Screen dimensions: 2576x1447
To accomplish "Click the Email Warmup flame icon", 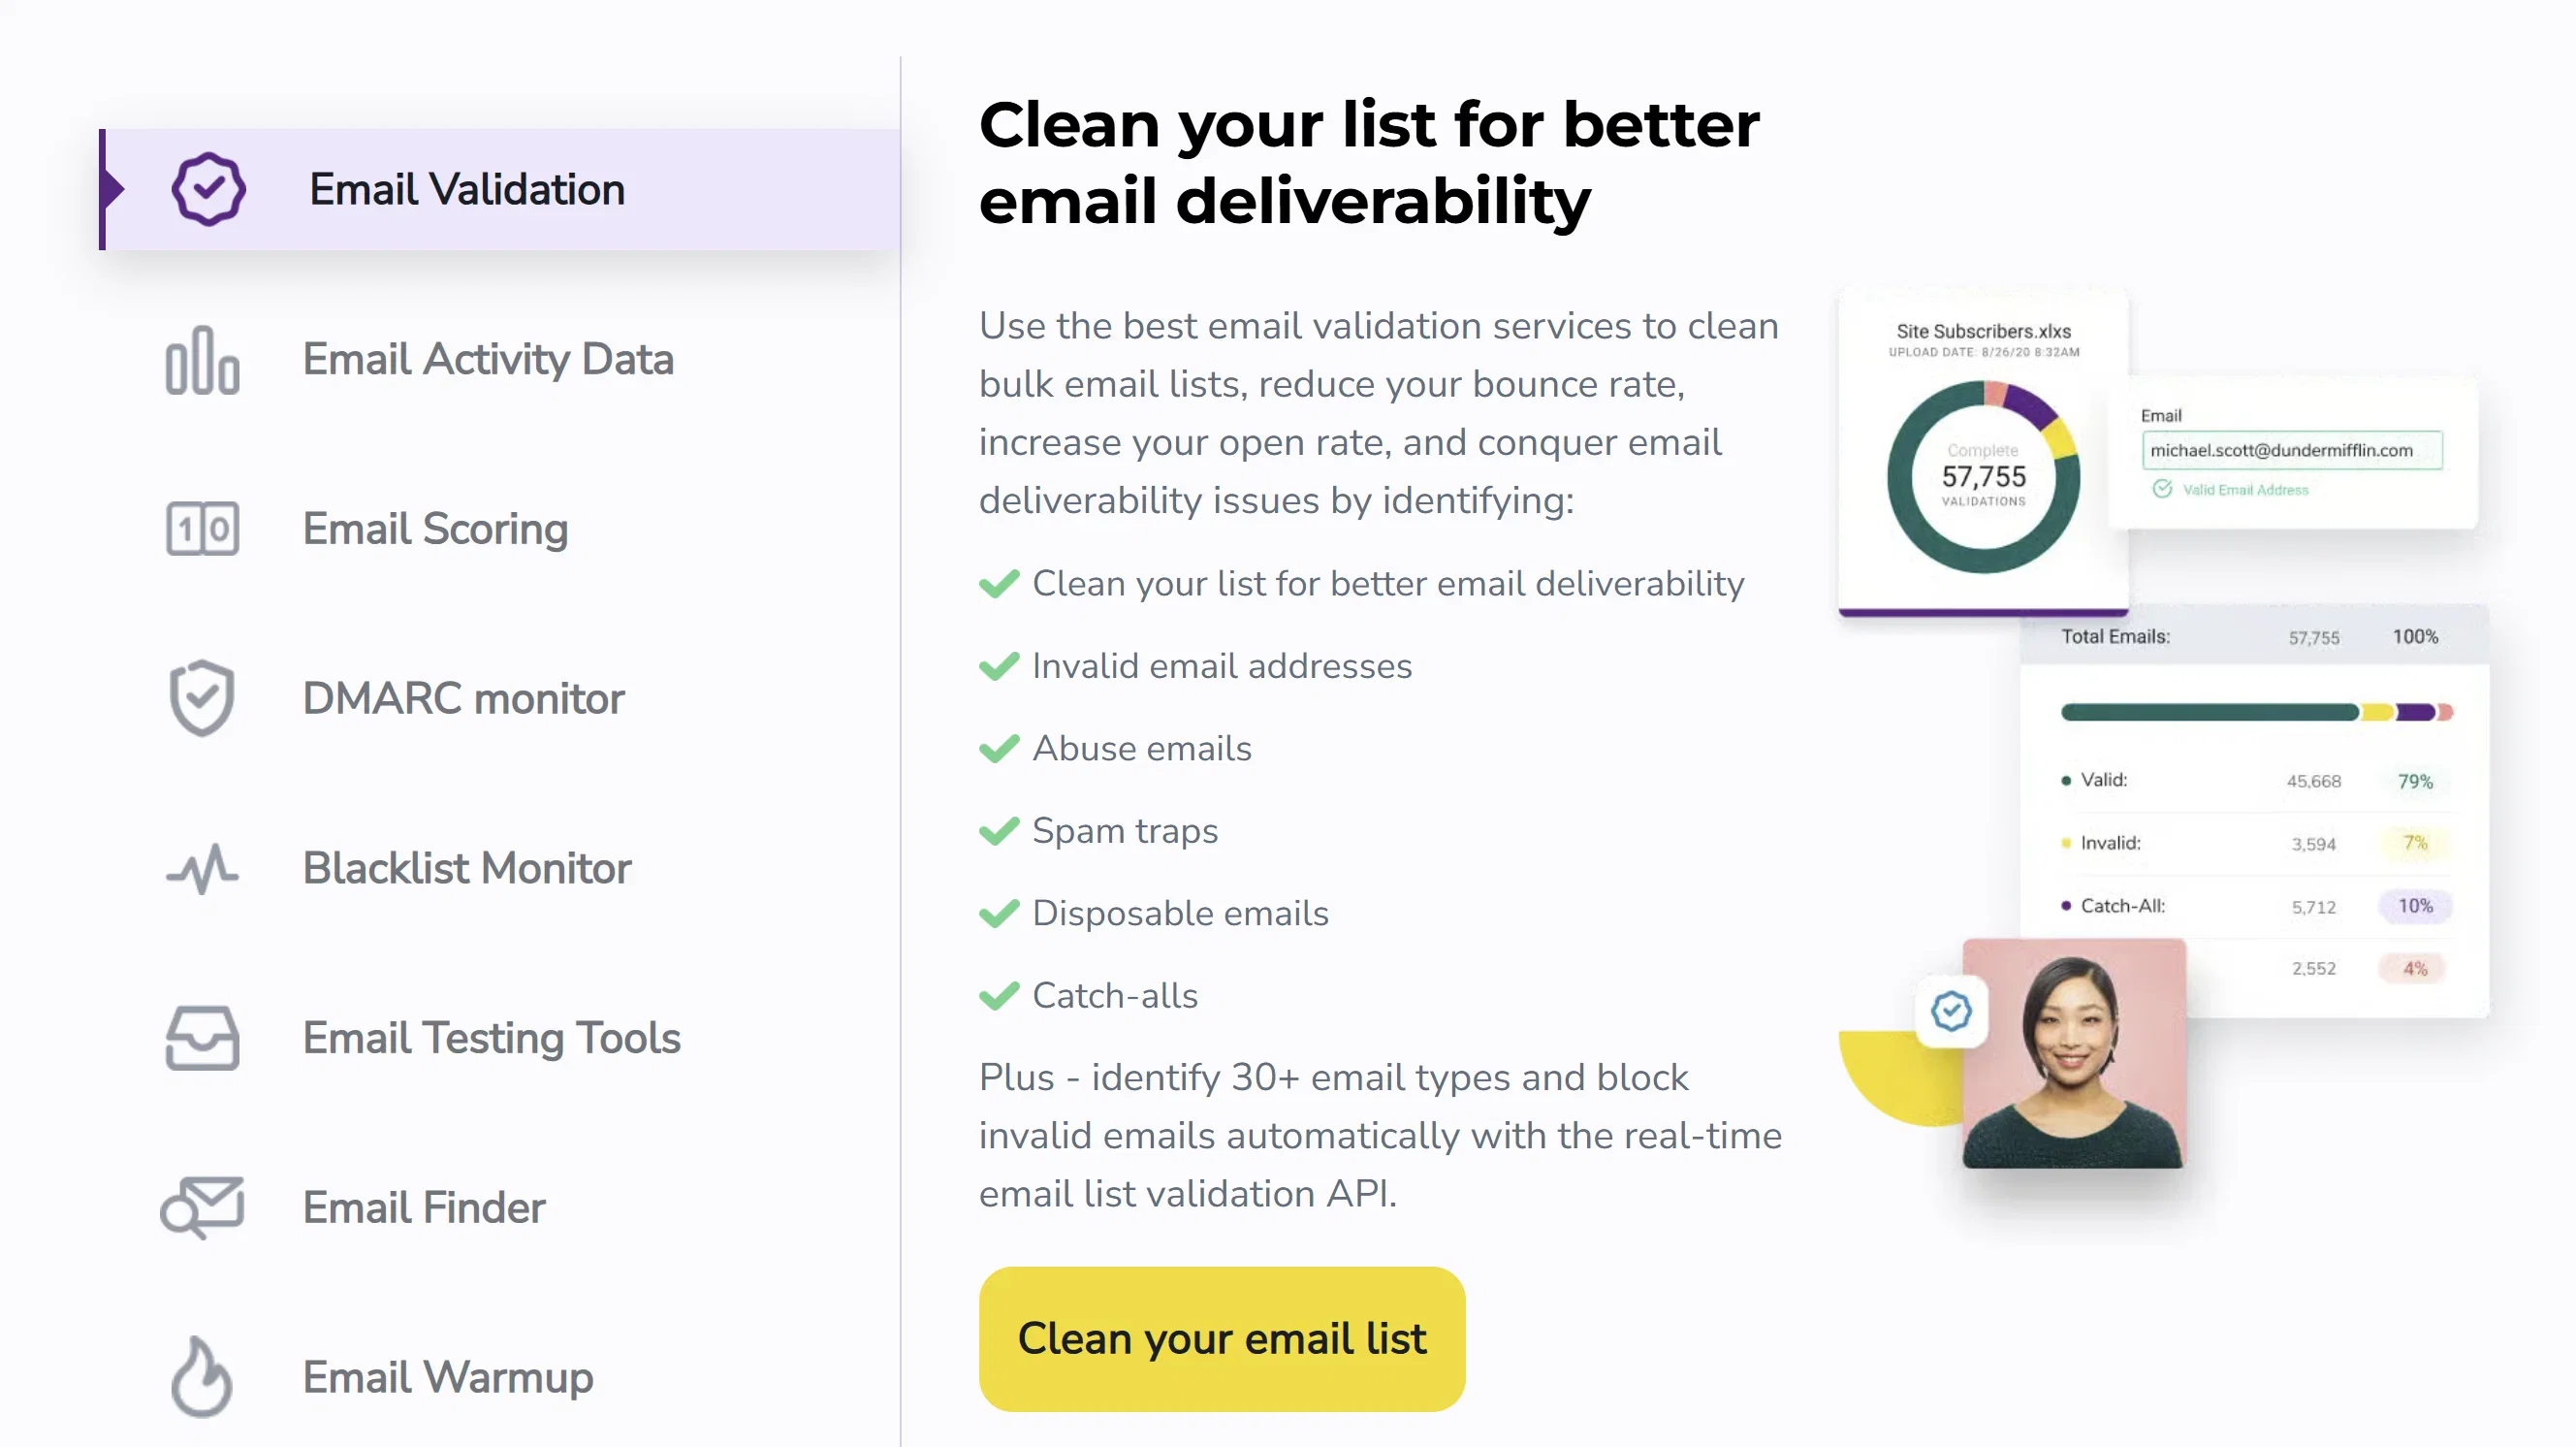I will tap(202, 1377).
